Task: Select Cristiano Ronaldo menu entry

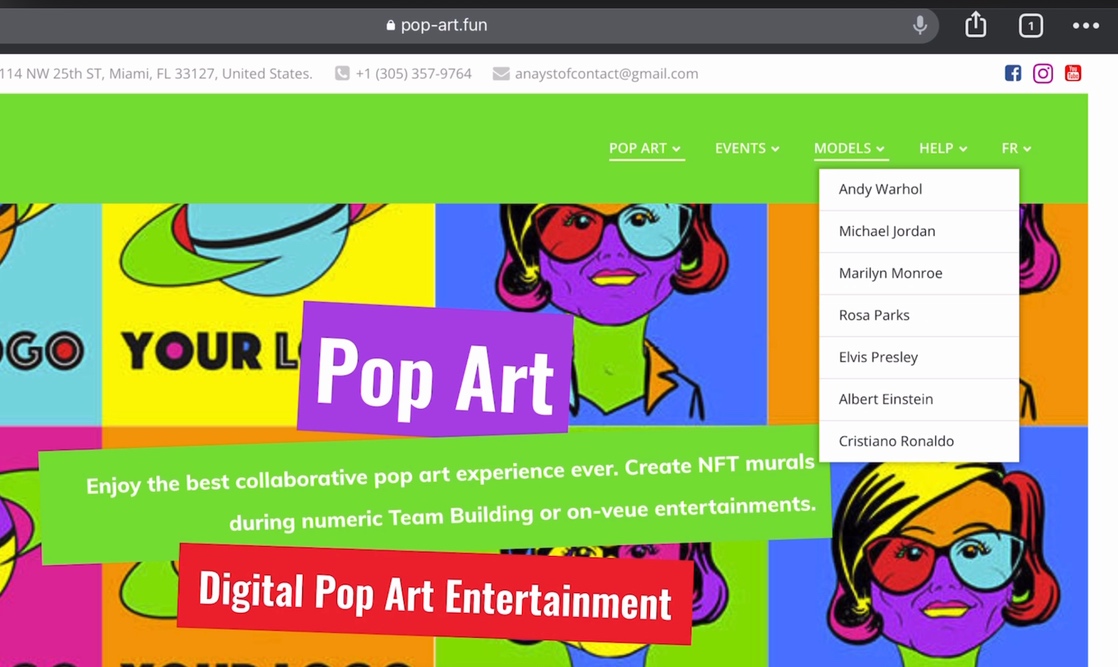Action: point(896,441)
